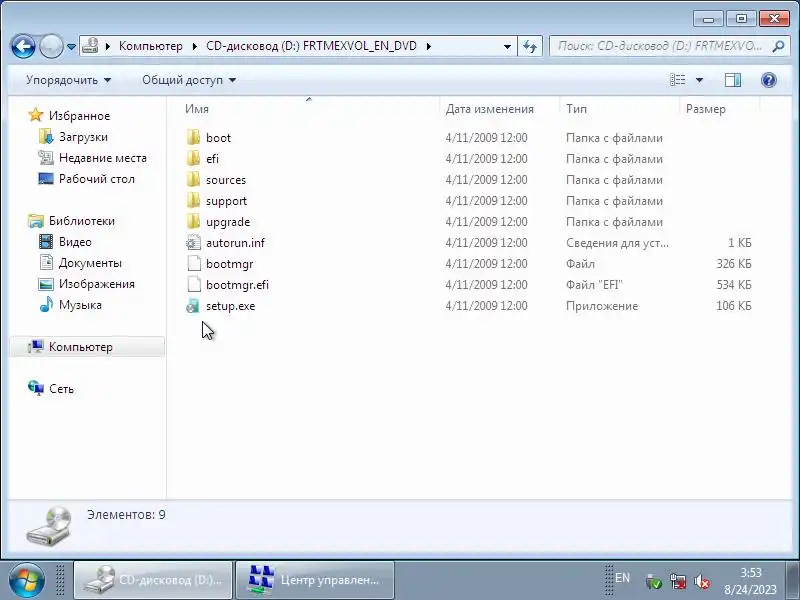Open Рабочий стол in the sidebar

pyautogui.click(x=96, y=179)
